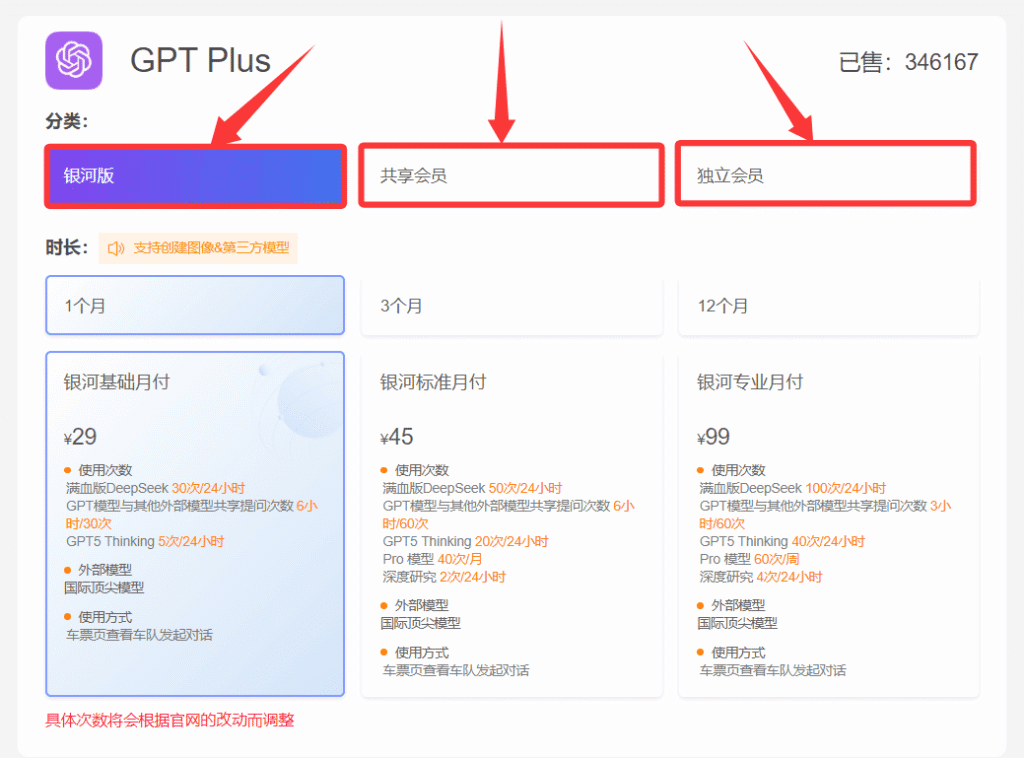This screenshot has height=758, width=1024.
Task: Choose the 12个月 duration option
Action: tap(828, 306)
